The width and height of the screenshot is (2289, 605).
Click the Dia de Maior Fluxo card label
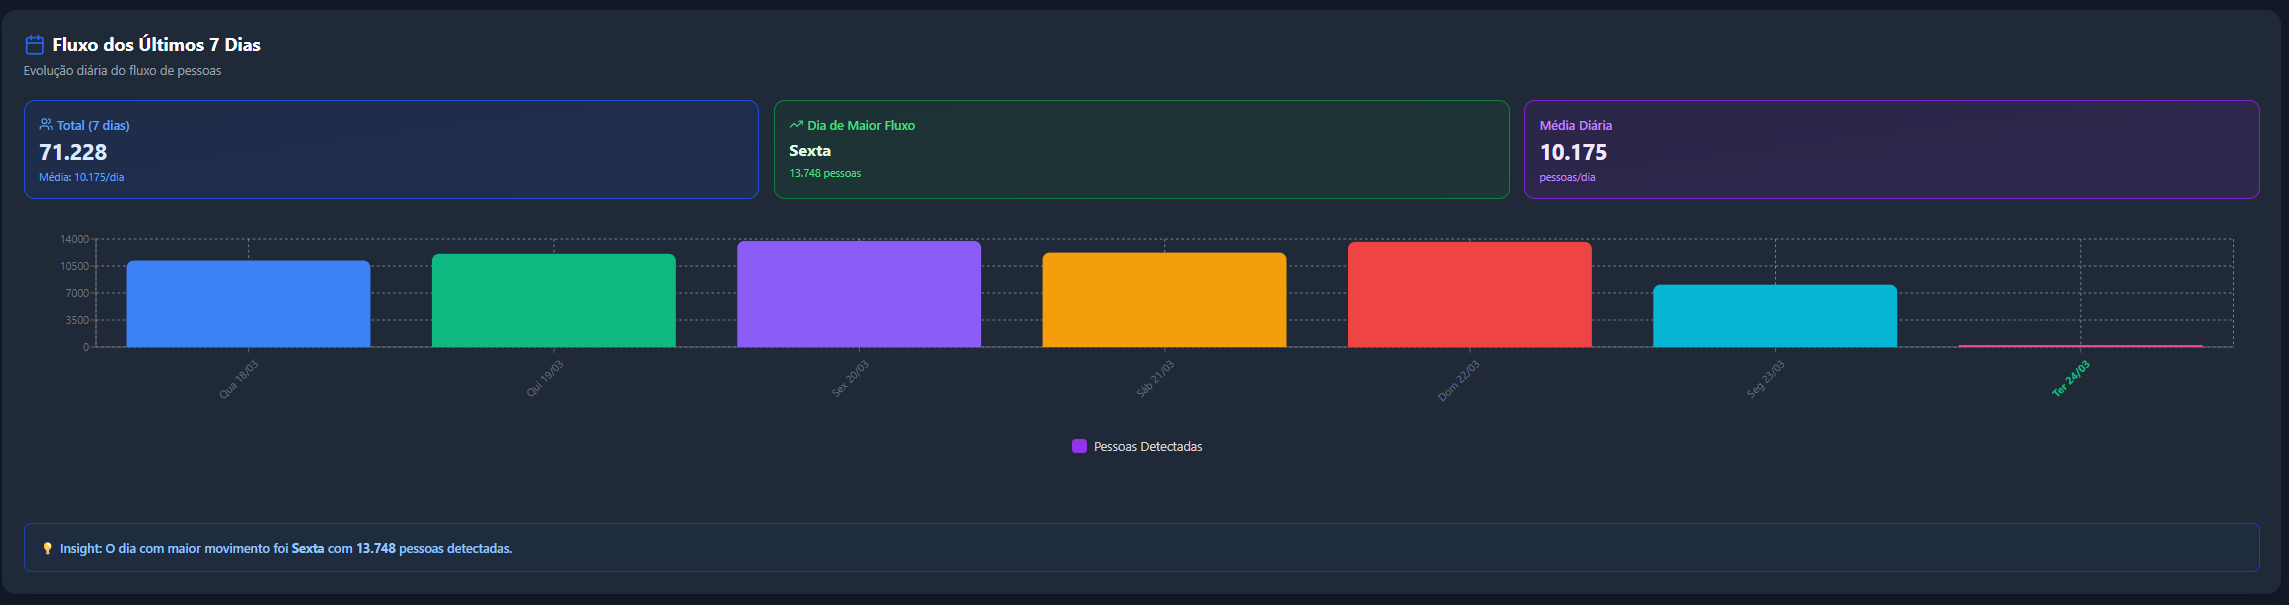(861, 125)
